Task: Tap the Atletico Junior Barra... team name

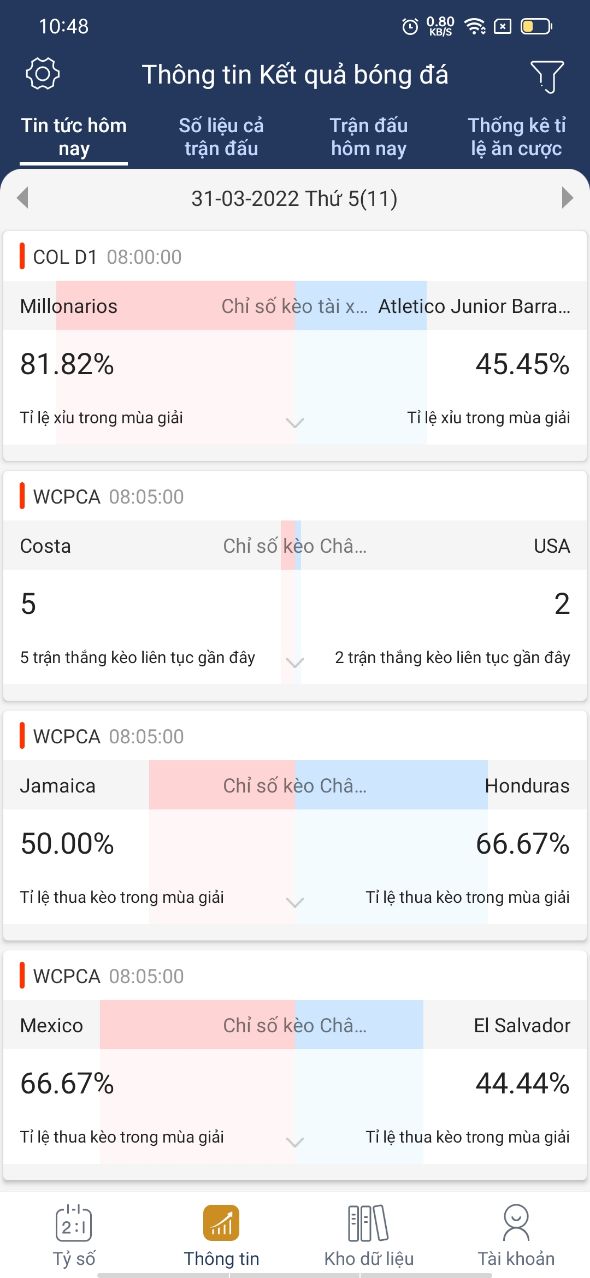Action: pos(474,307)
